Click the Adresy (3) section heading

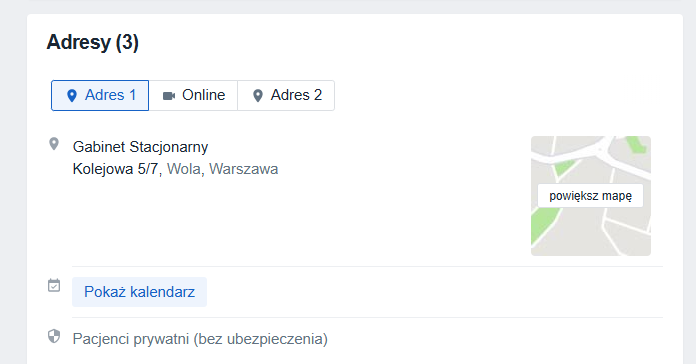coord(93,43)
